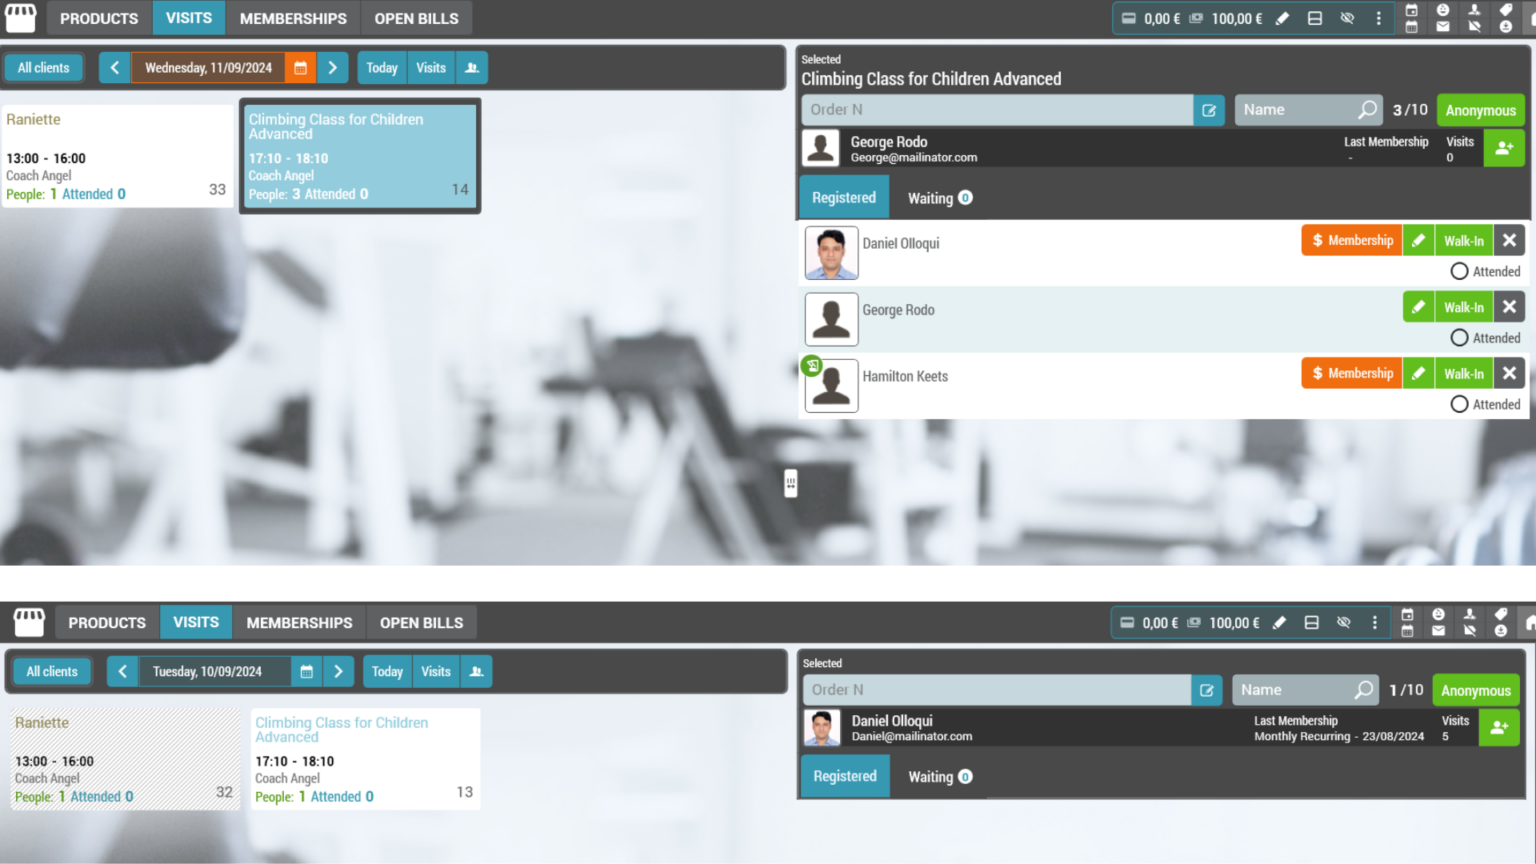The height and width of the screenshot is (864, 1536).
Task: Click the Membership button for Daniel Olloqui
Action: pos(1351,240)
